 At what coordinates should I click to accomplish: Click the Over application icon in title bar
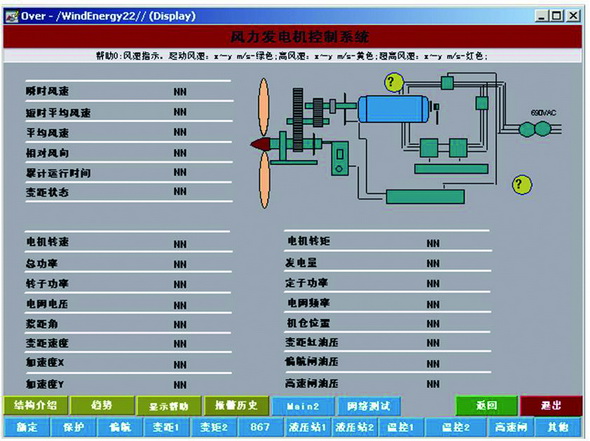12,16
